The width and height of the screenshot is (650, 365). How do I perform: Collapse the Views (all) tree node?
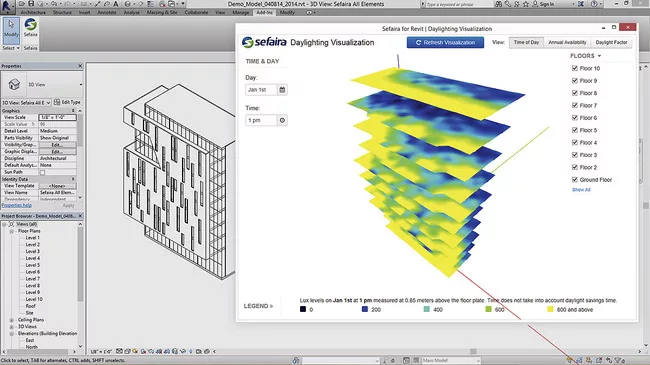point(4,224)
